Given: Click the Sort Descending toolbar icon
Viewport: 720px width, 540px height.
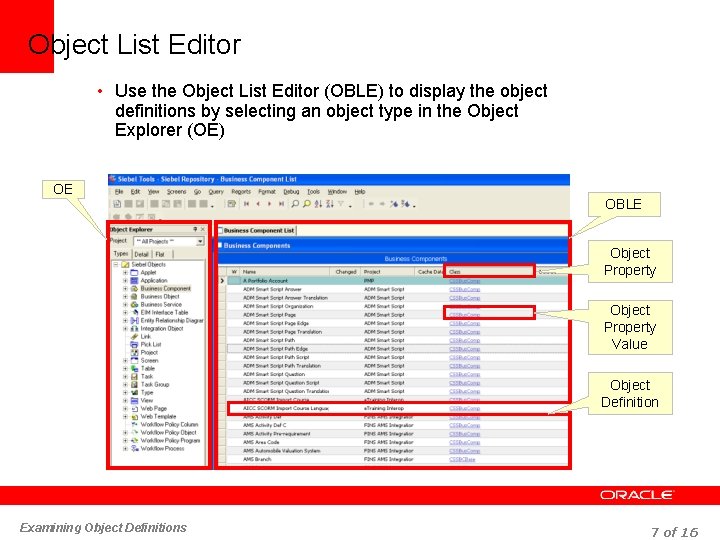Looking at the screenshot, I should pos(330,204).
